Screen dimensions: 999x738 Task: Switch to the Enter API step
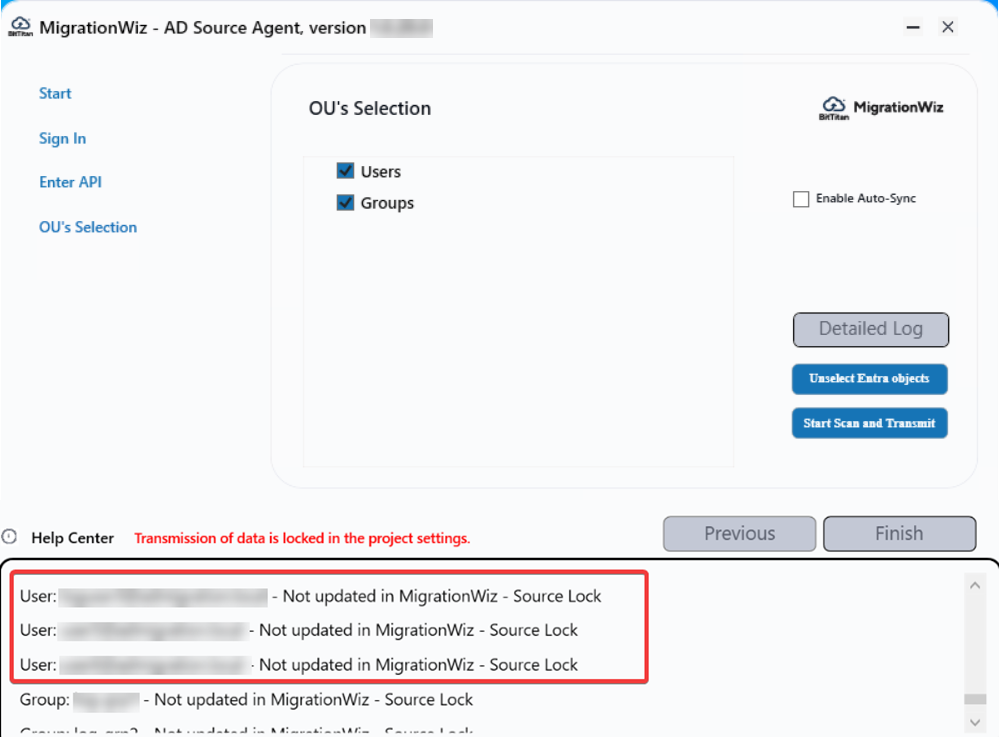70,182
